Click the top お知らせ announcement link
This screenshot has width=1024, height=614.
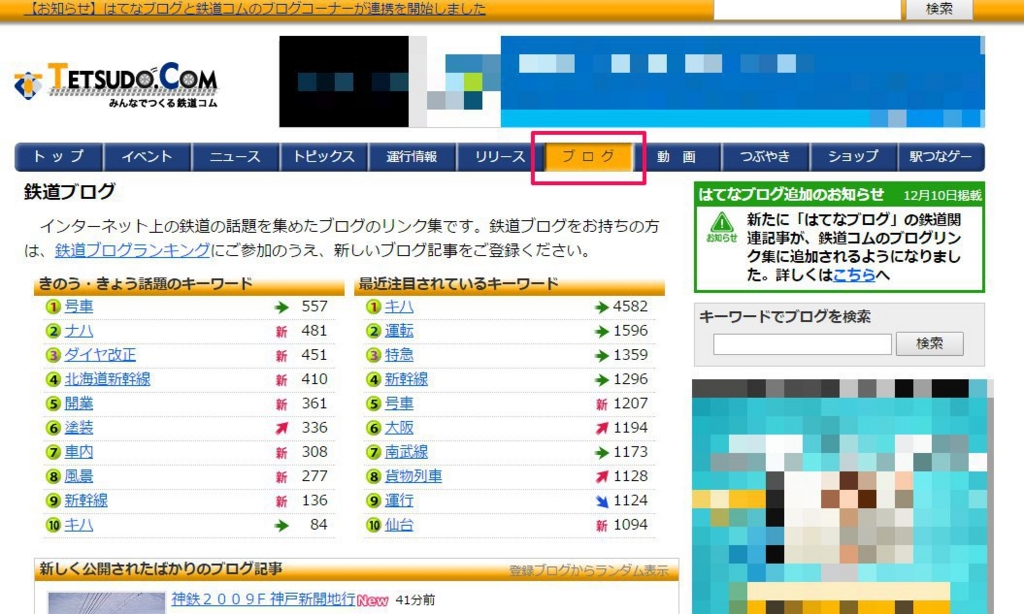(x=255, y=8)
